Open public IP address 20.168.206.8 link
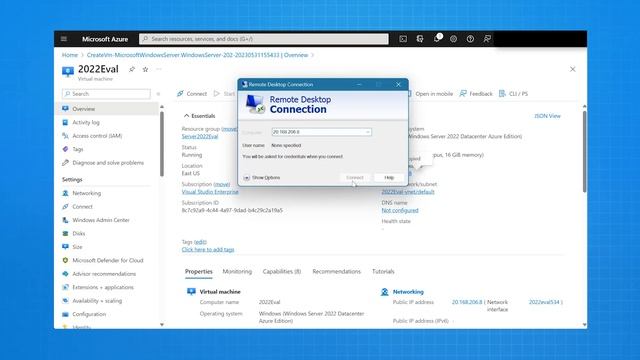Viewport: 640px width, 360px height. [467, 302]
